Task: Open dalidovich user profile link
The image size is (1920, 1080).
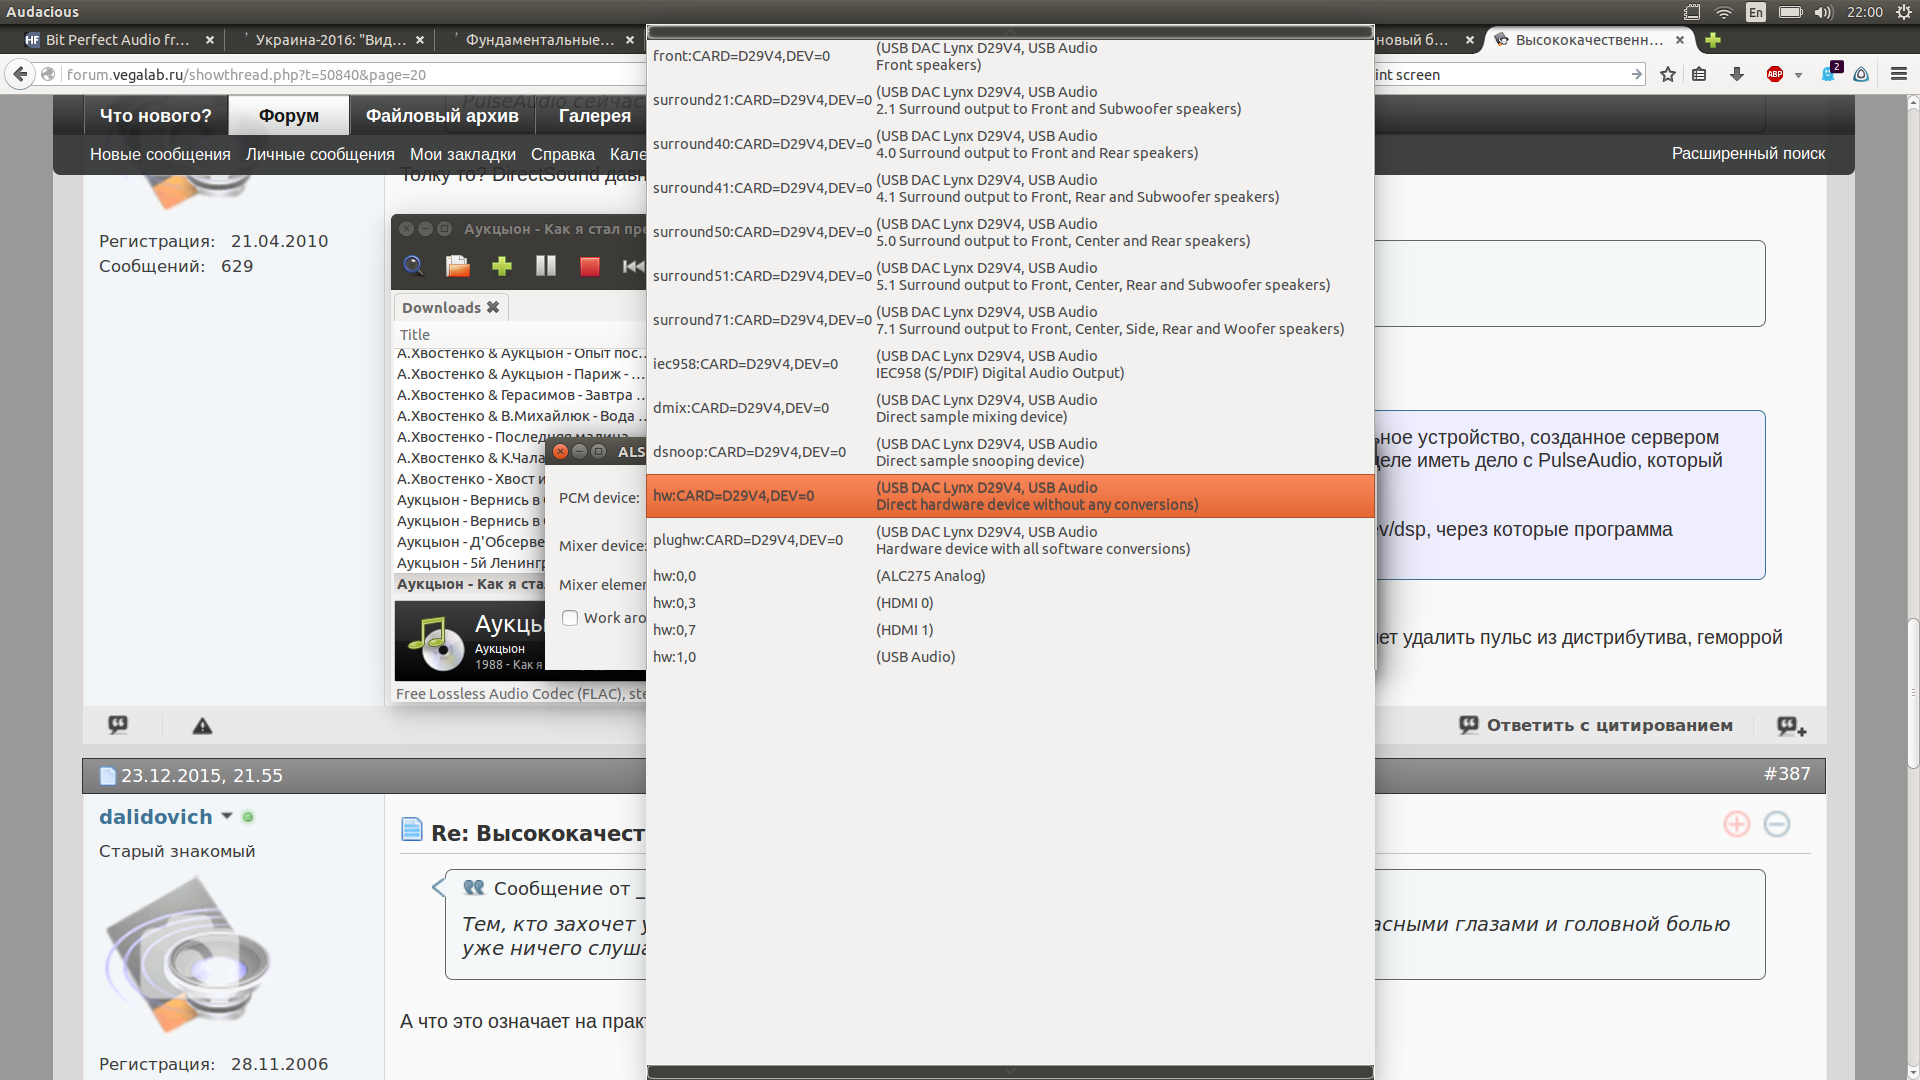Action: pyautogui.click(x=156, y=817)
